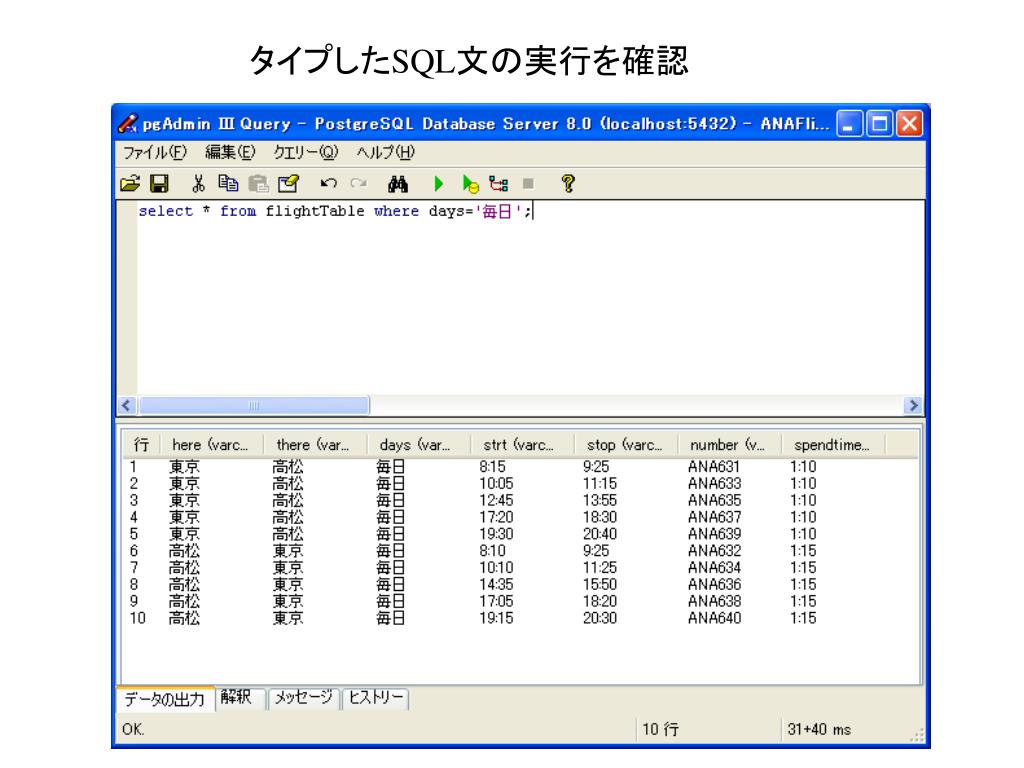
Task: Select flight cell ANA634
Action: 714,568
